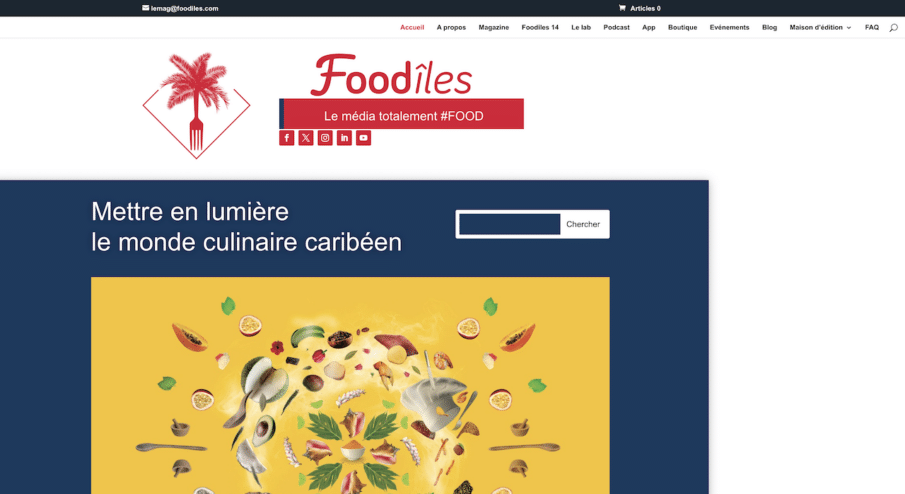Open the YouTube social icon
The height and width of the screenshot is (494, 905).
click(x=363, y=138)
